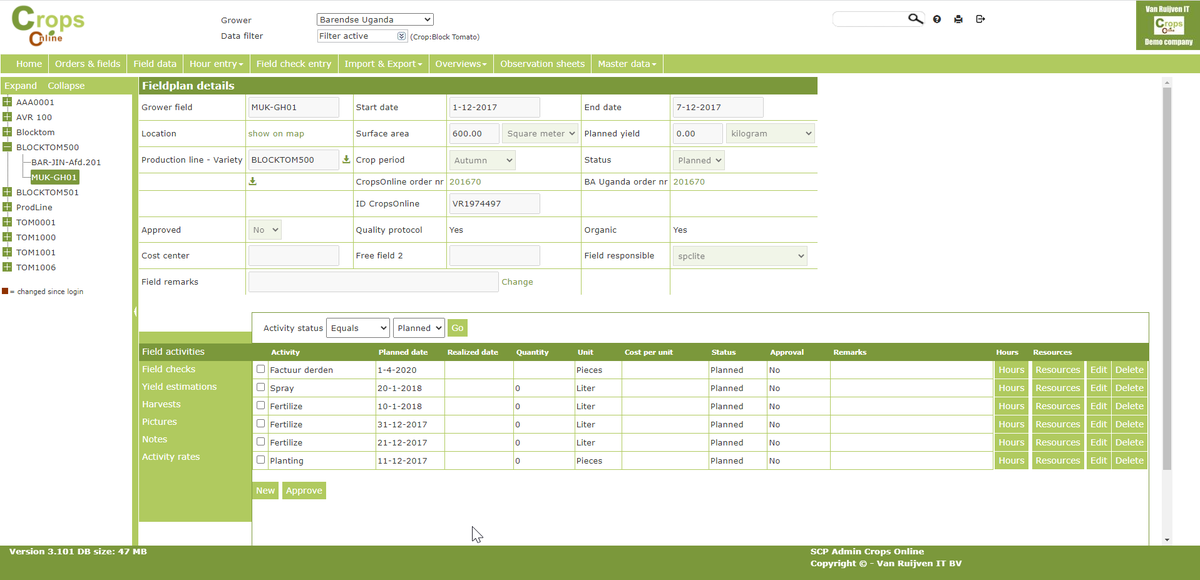The image size is (1200, 580).
Task: Expand the AAA0001 tree node
Action: 8,102
